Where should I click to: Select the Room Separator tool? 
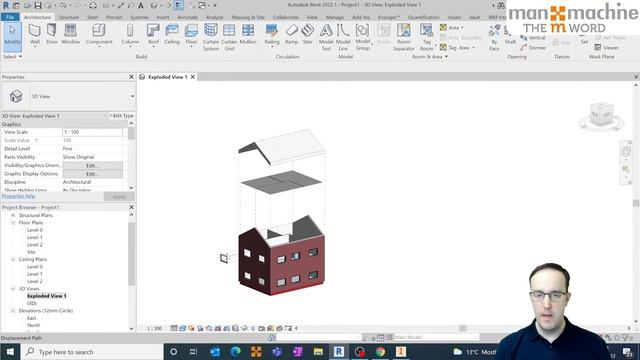(404, 37)
